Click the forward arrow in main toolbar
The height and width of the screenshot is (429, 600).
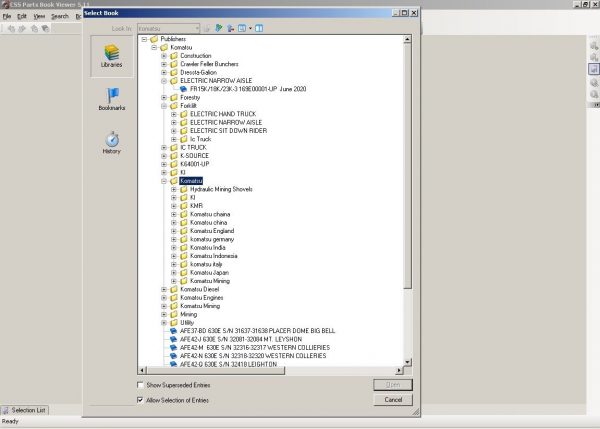22,29
